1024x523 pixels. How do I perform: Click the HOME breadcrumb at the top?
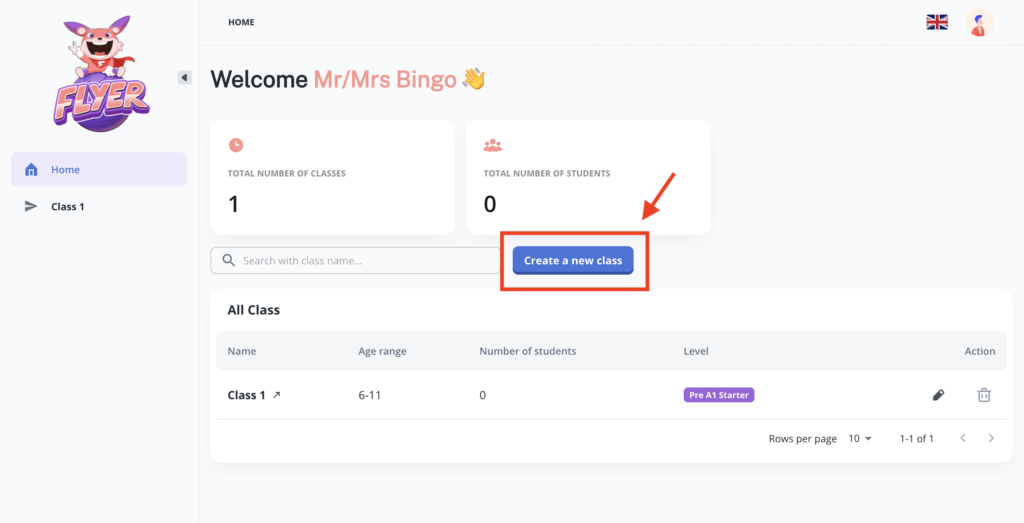(x=241, y=22)
